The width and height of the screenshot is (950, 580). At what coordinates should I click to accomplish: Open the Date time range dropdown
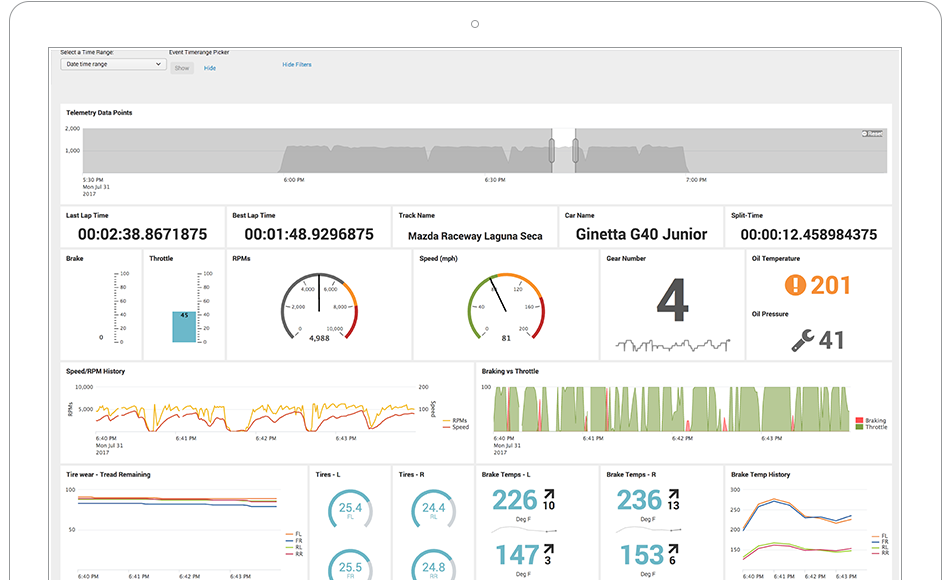point(112,64)
